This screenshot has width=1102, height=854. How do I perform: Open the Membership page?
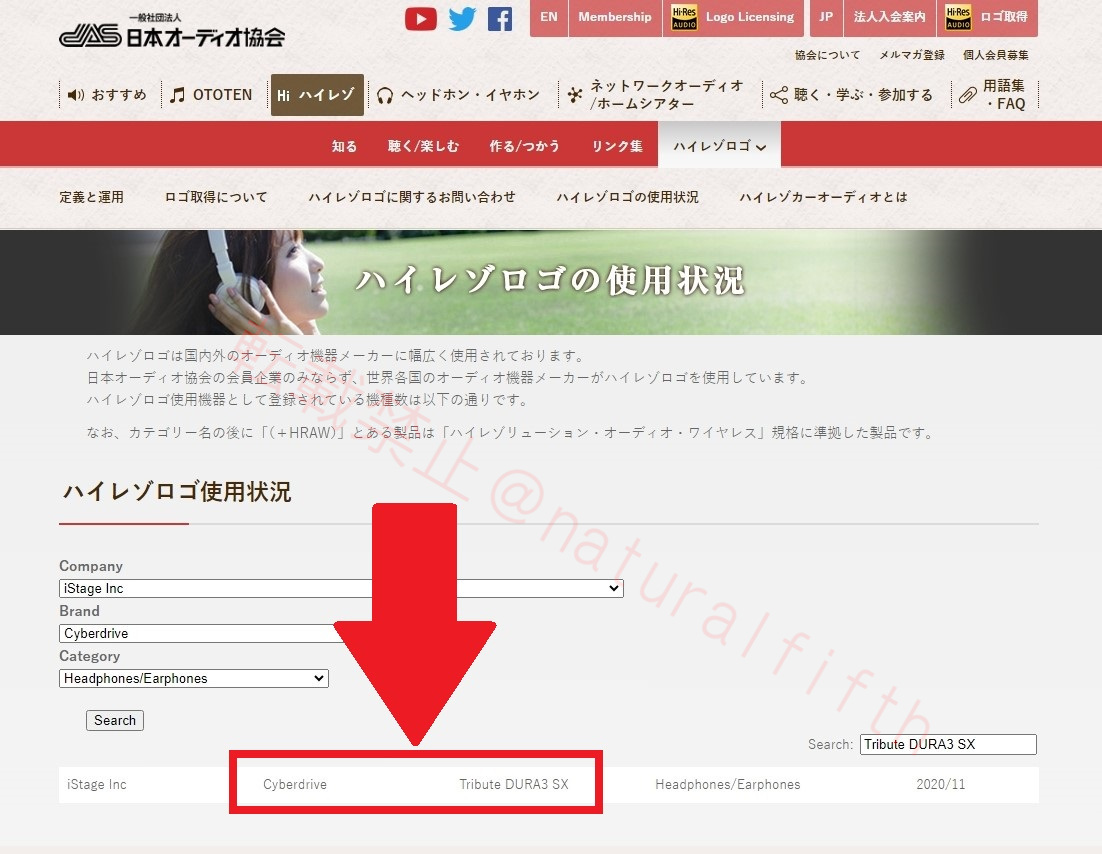(x=615, y=17)
